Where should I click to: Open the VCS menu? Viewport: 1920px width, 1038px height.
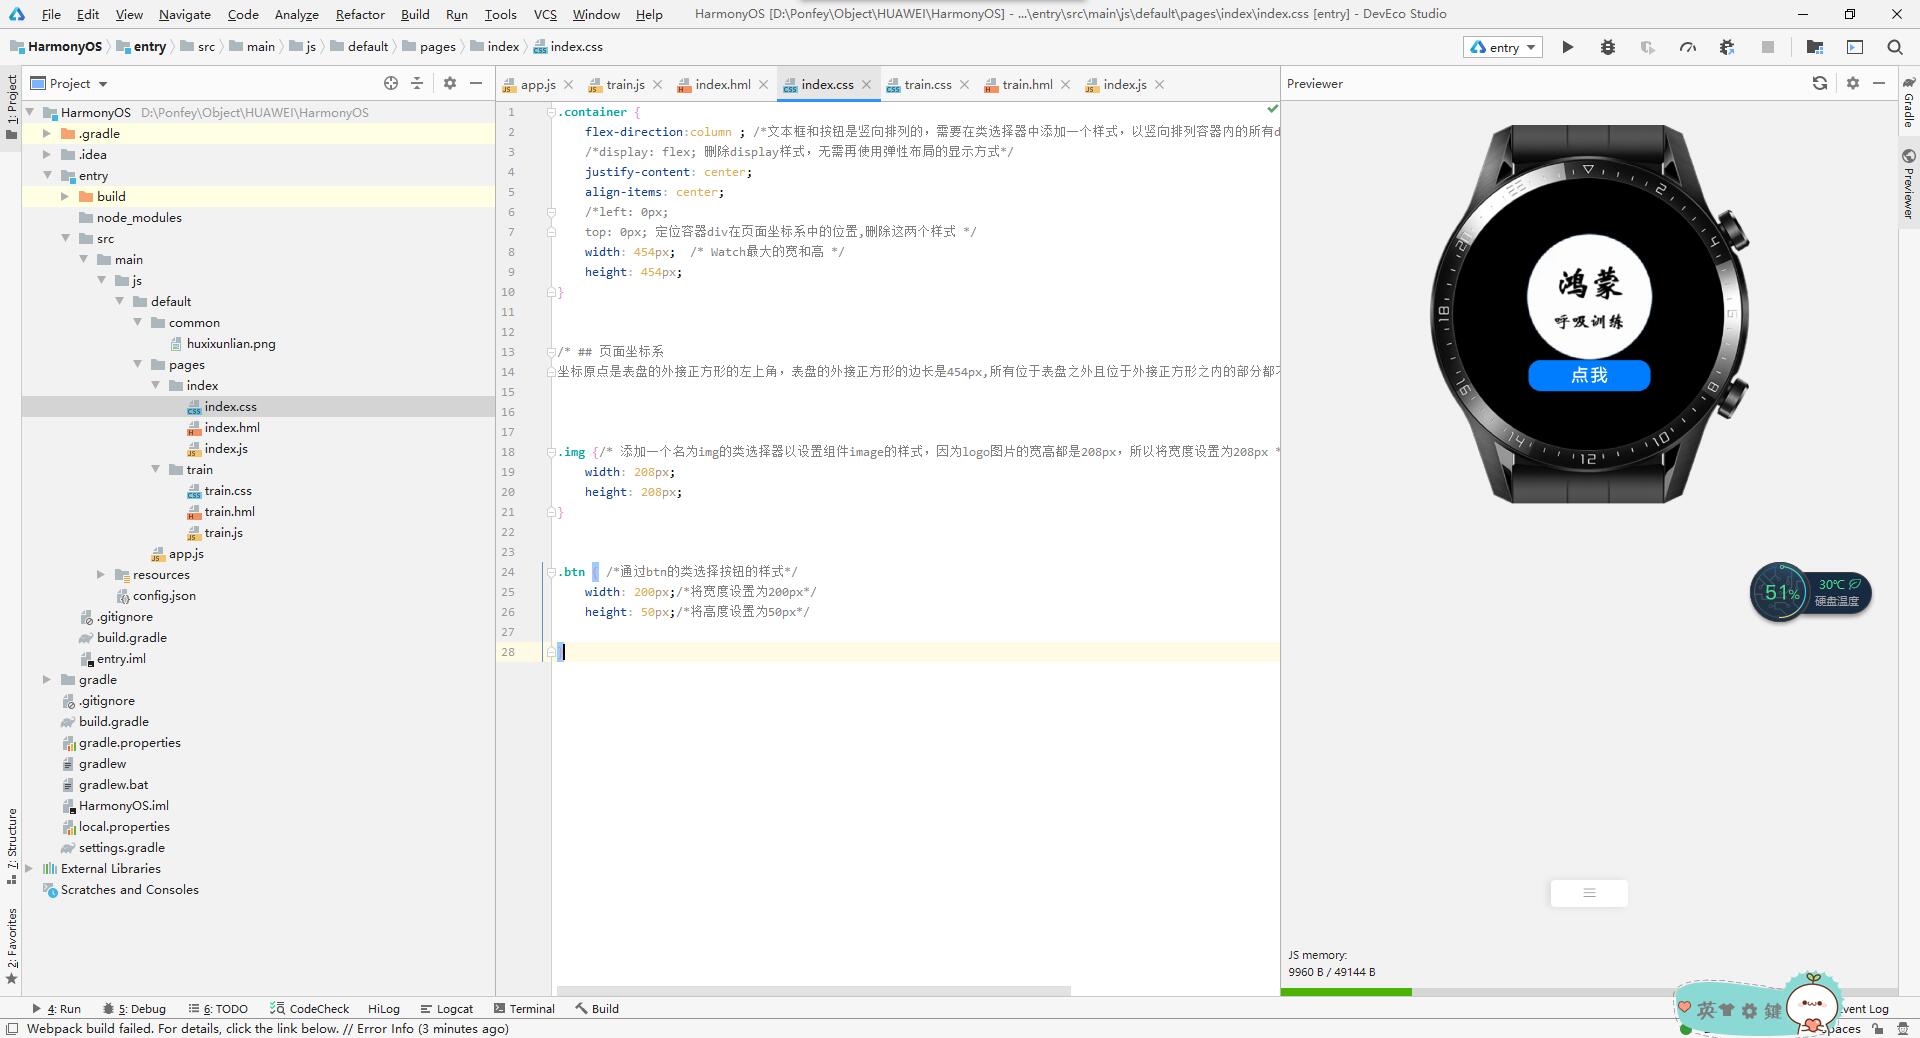pyautogui.click(x=545, y=14)
